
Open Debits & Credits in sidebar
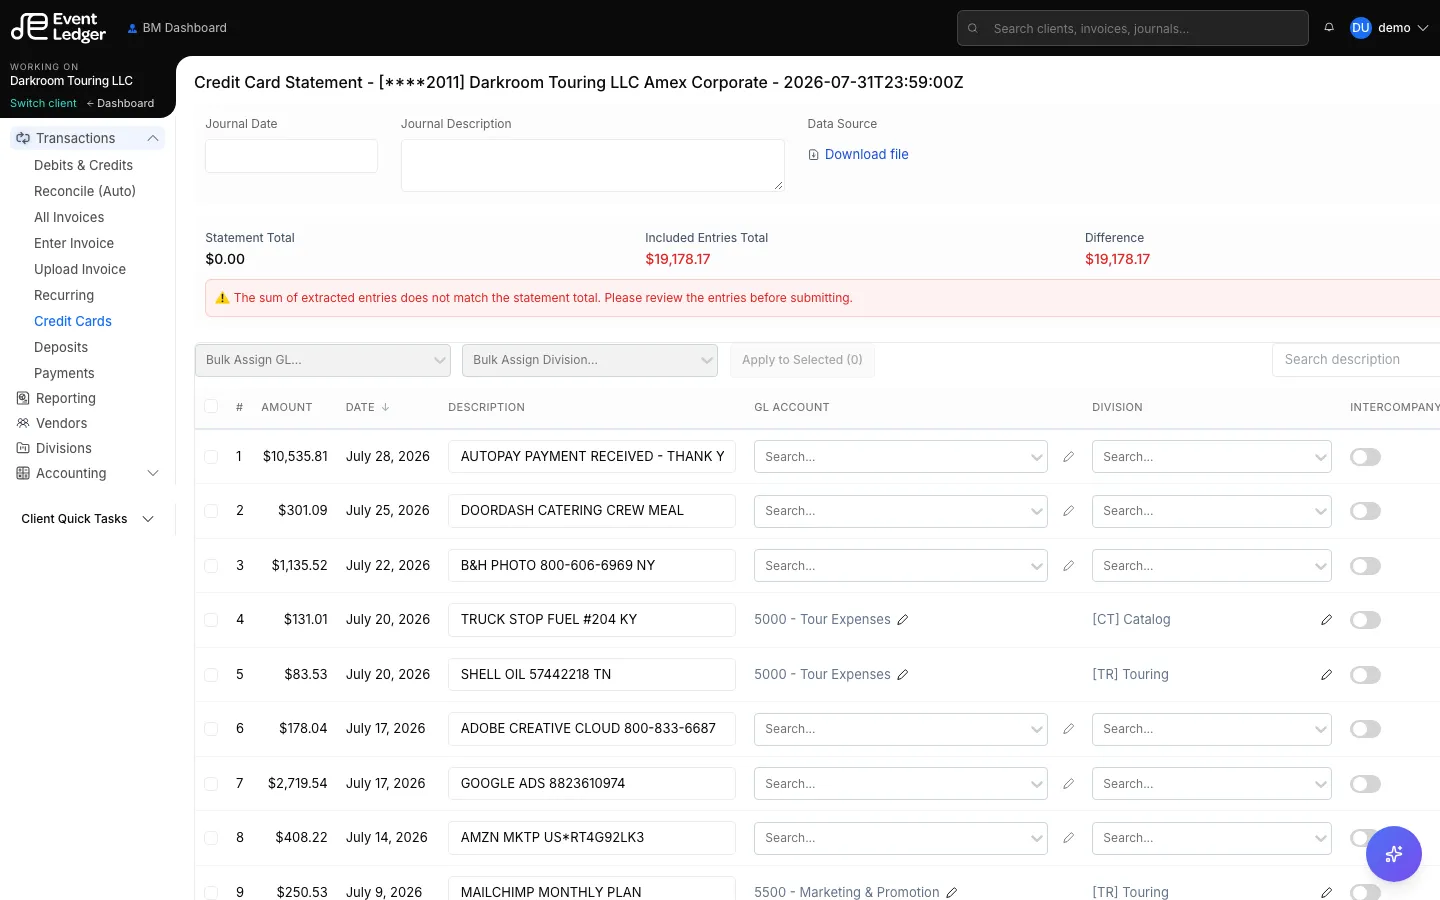[83, 165]
